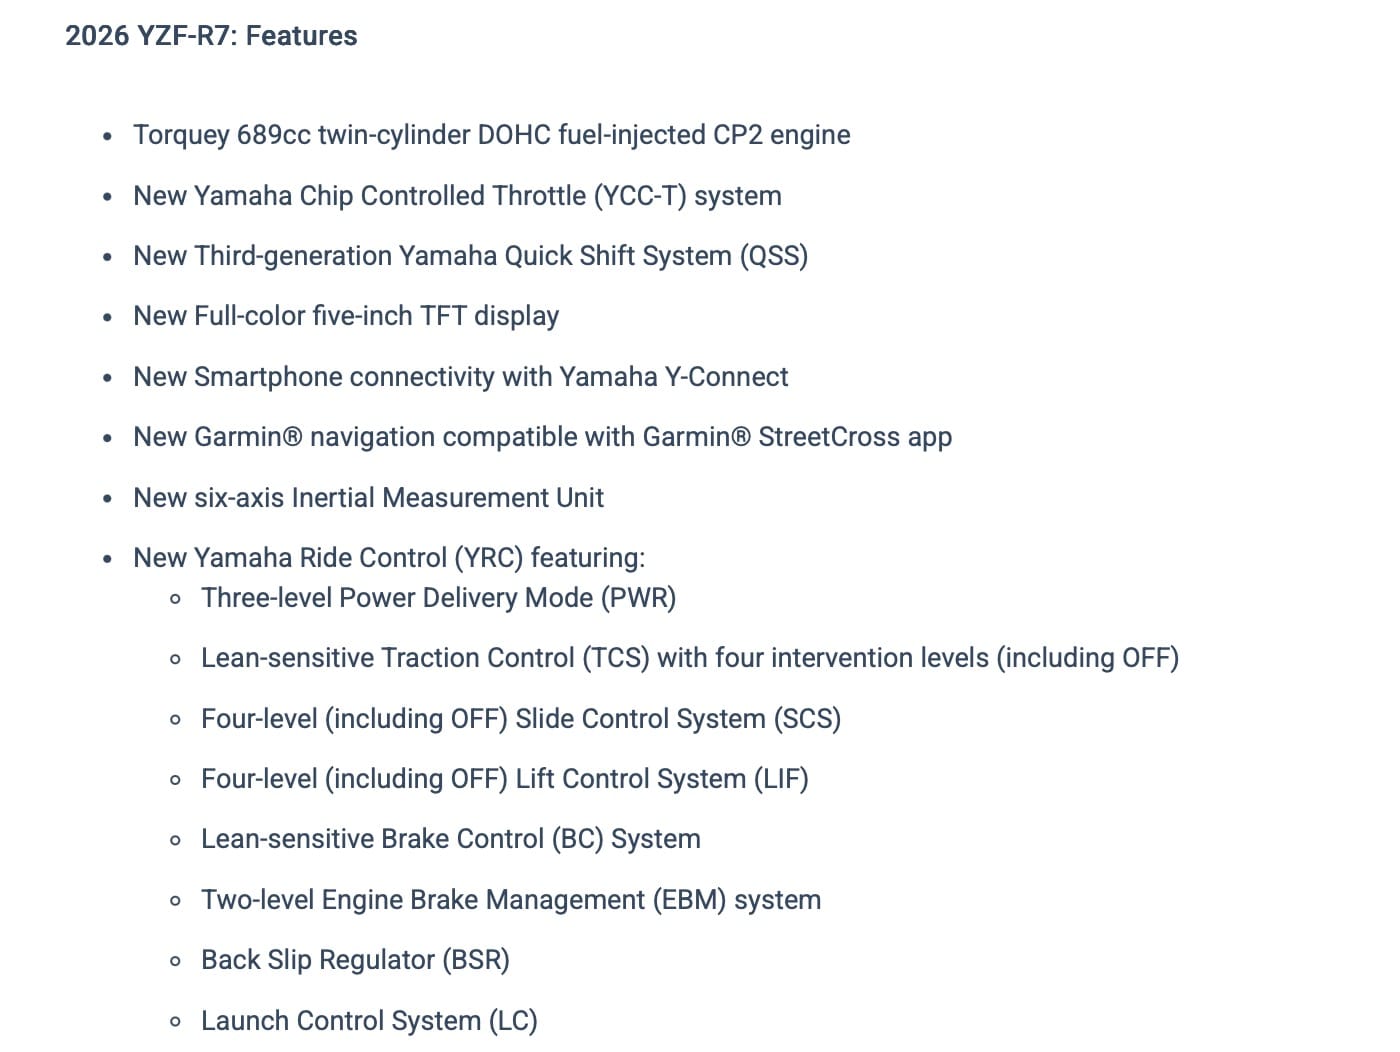Click the word "Y-Connect"

[x=726, y=377]
